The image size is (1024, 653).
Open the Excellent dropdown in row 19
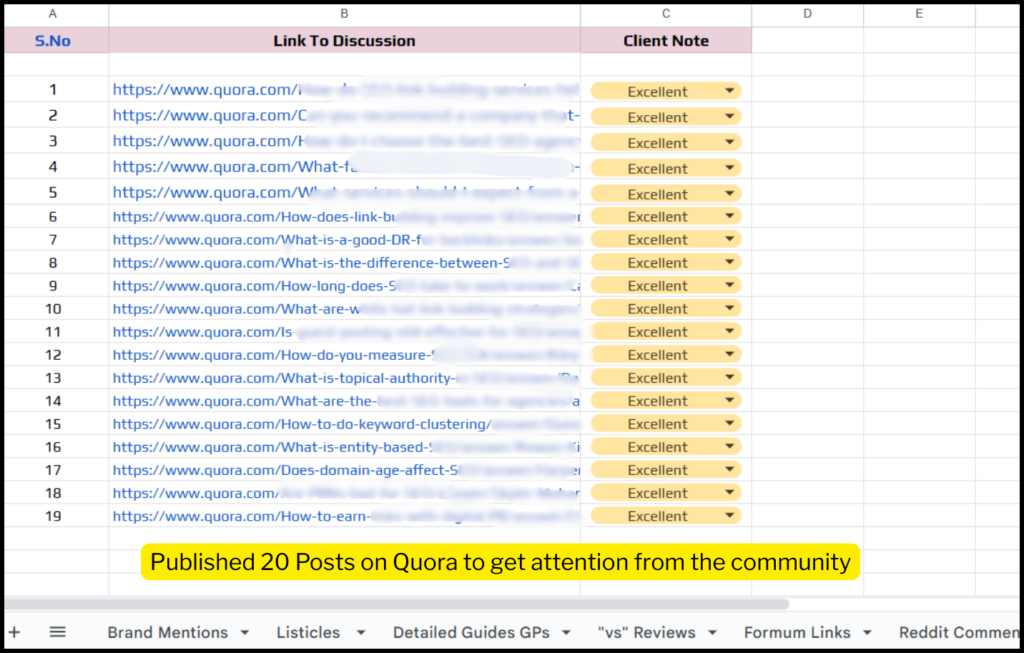click(666, 515)
